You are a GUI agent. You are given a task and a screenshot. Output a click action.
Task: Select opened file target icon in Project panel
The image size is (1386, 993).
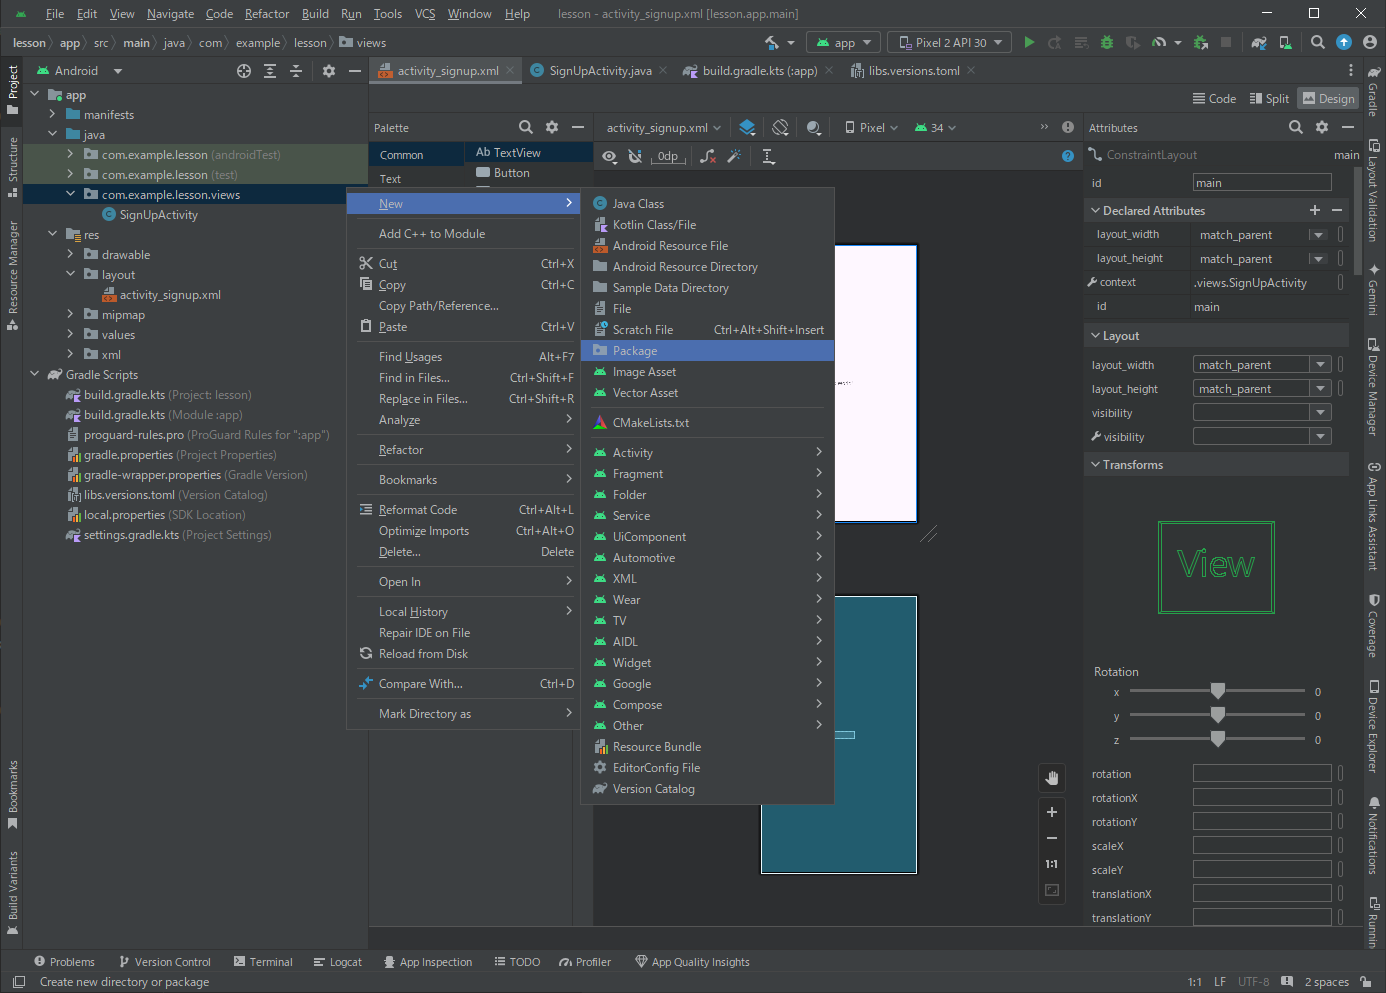pos(244,71)
